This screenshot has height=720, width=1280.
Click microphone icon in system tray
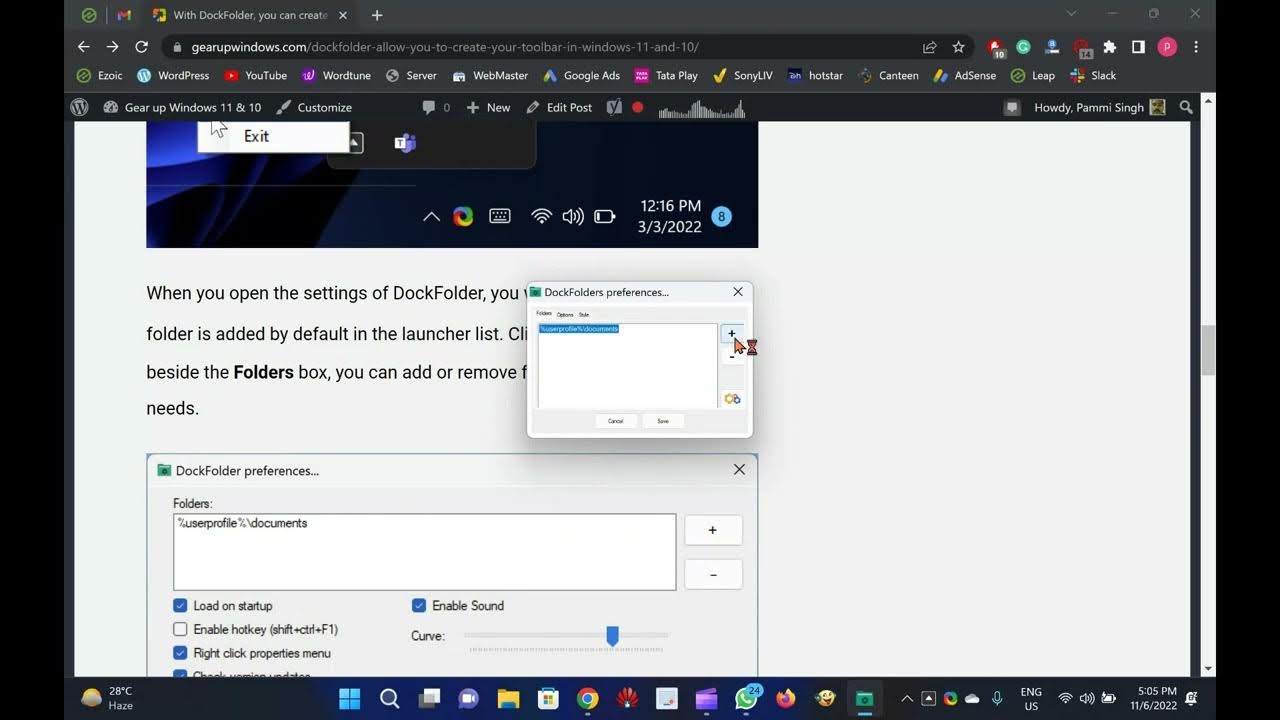[x=997, y=698]
